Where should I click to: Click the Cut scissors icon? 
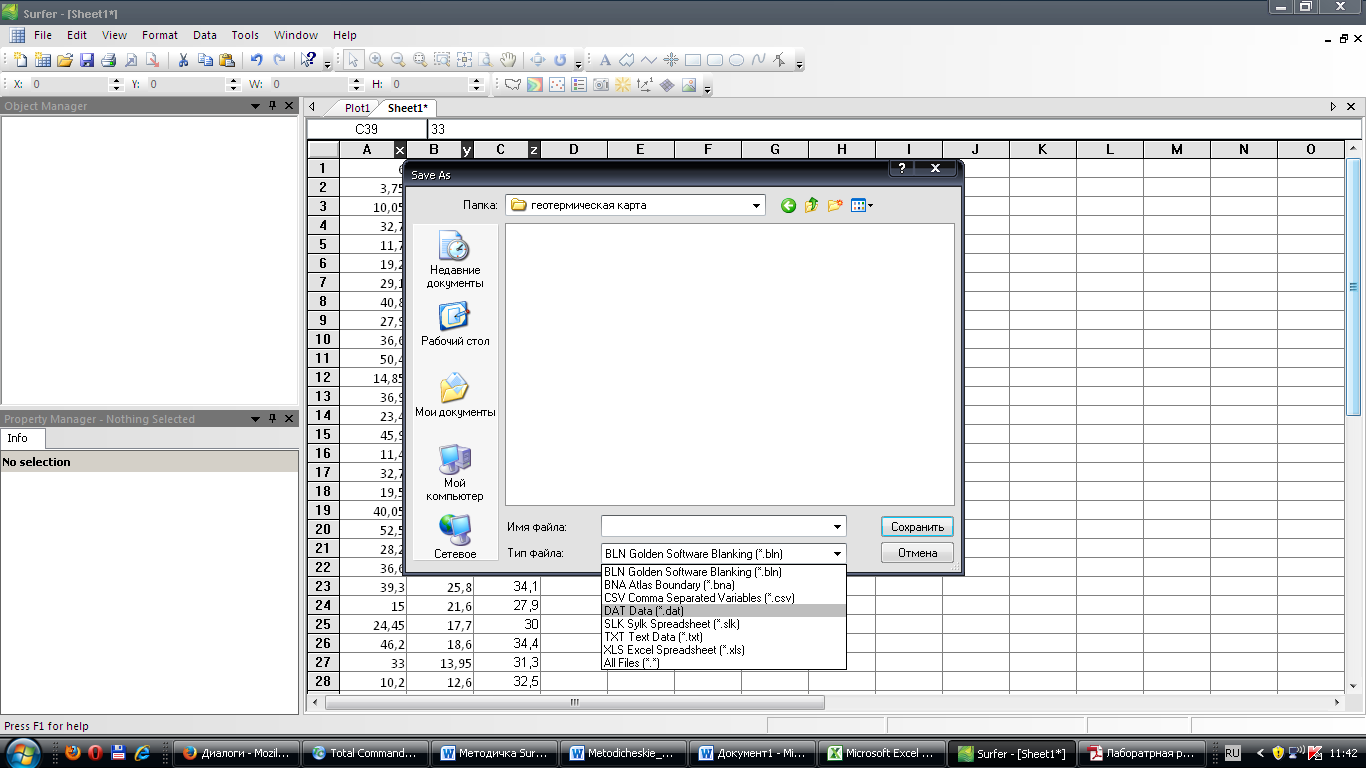184,60
